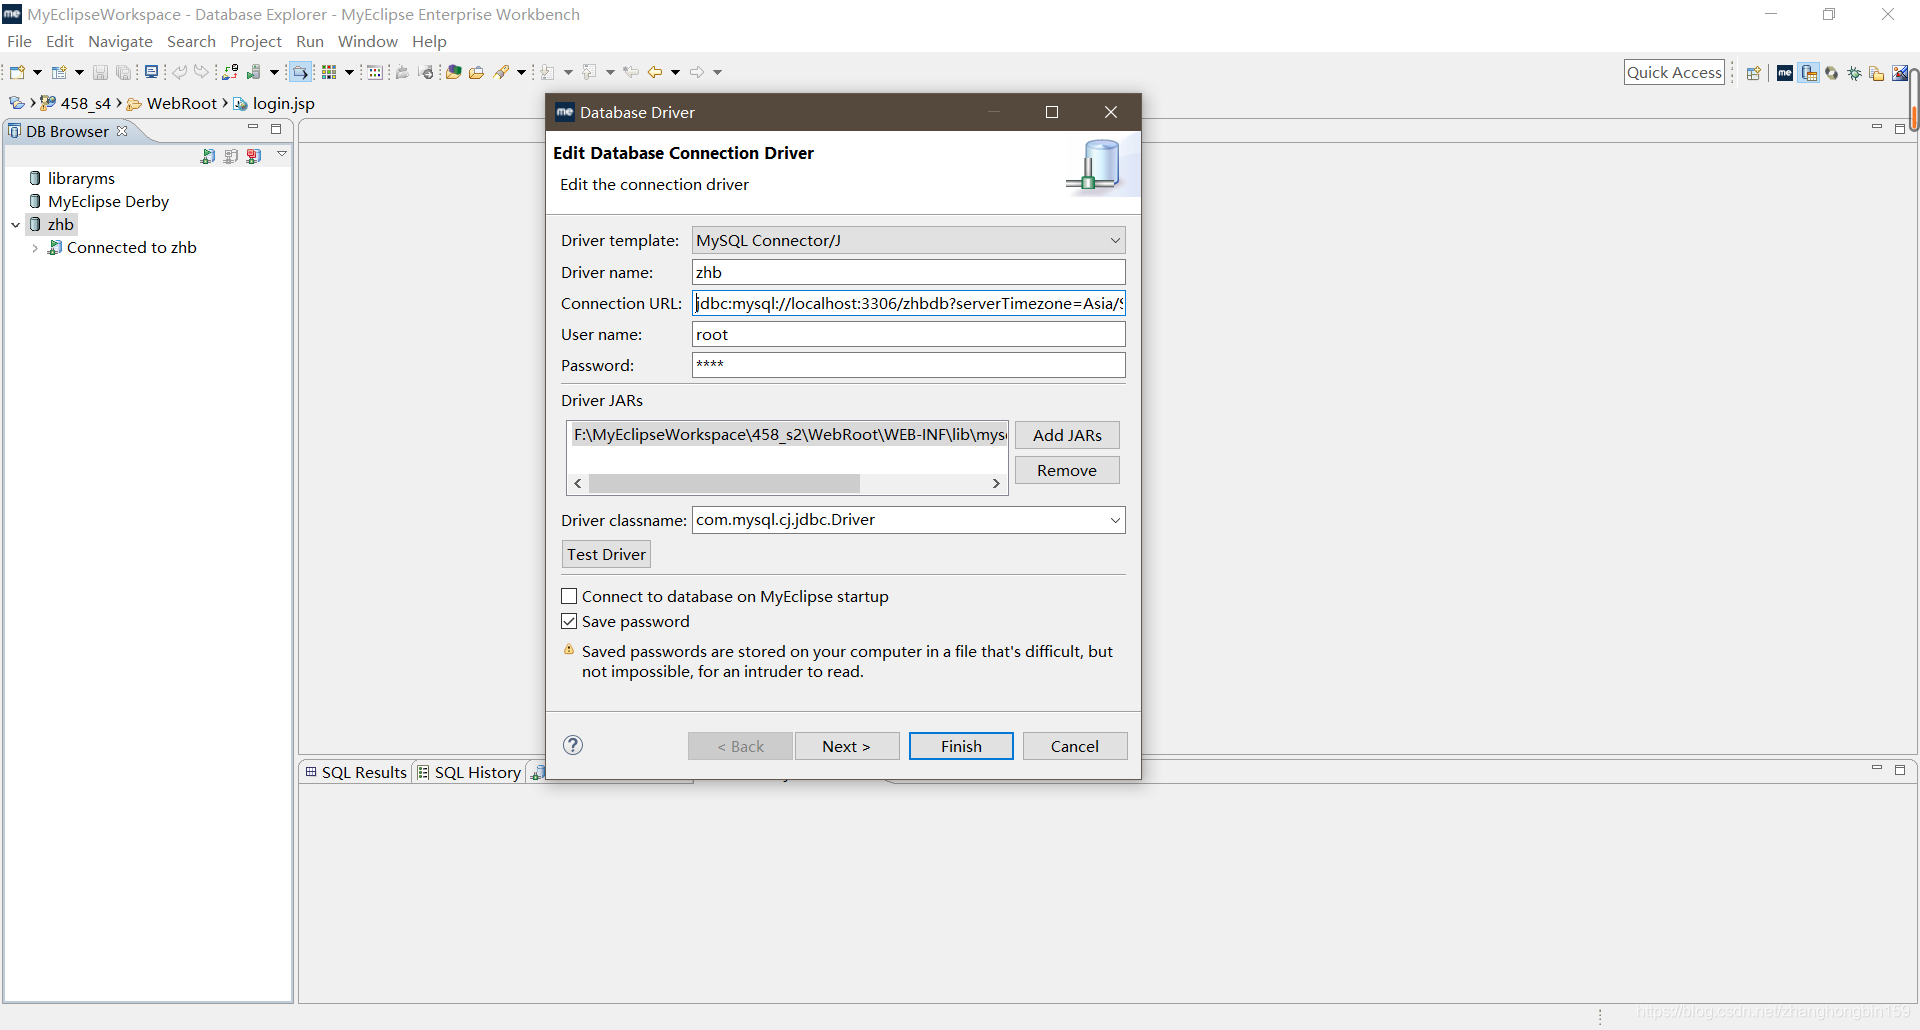Switch to the MyEclipse 'me' perspective icon
1920x1030 pixels.
click(1785, 73)
